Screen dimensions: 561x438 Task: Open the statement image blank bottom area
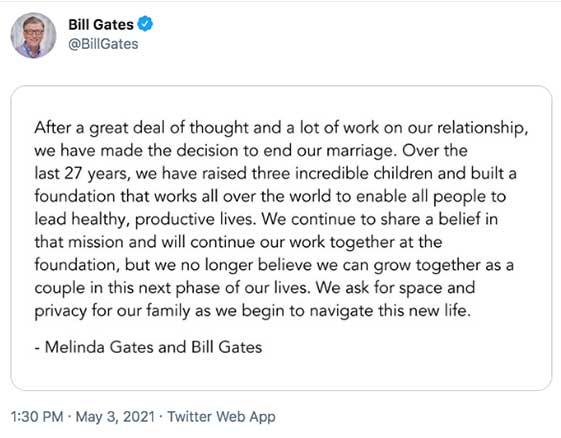pos(281,372)
